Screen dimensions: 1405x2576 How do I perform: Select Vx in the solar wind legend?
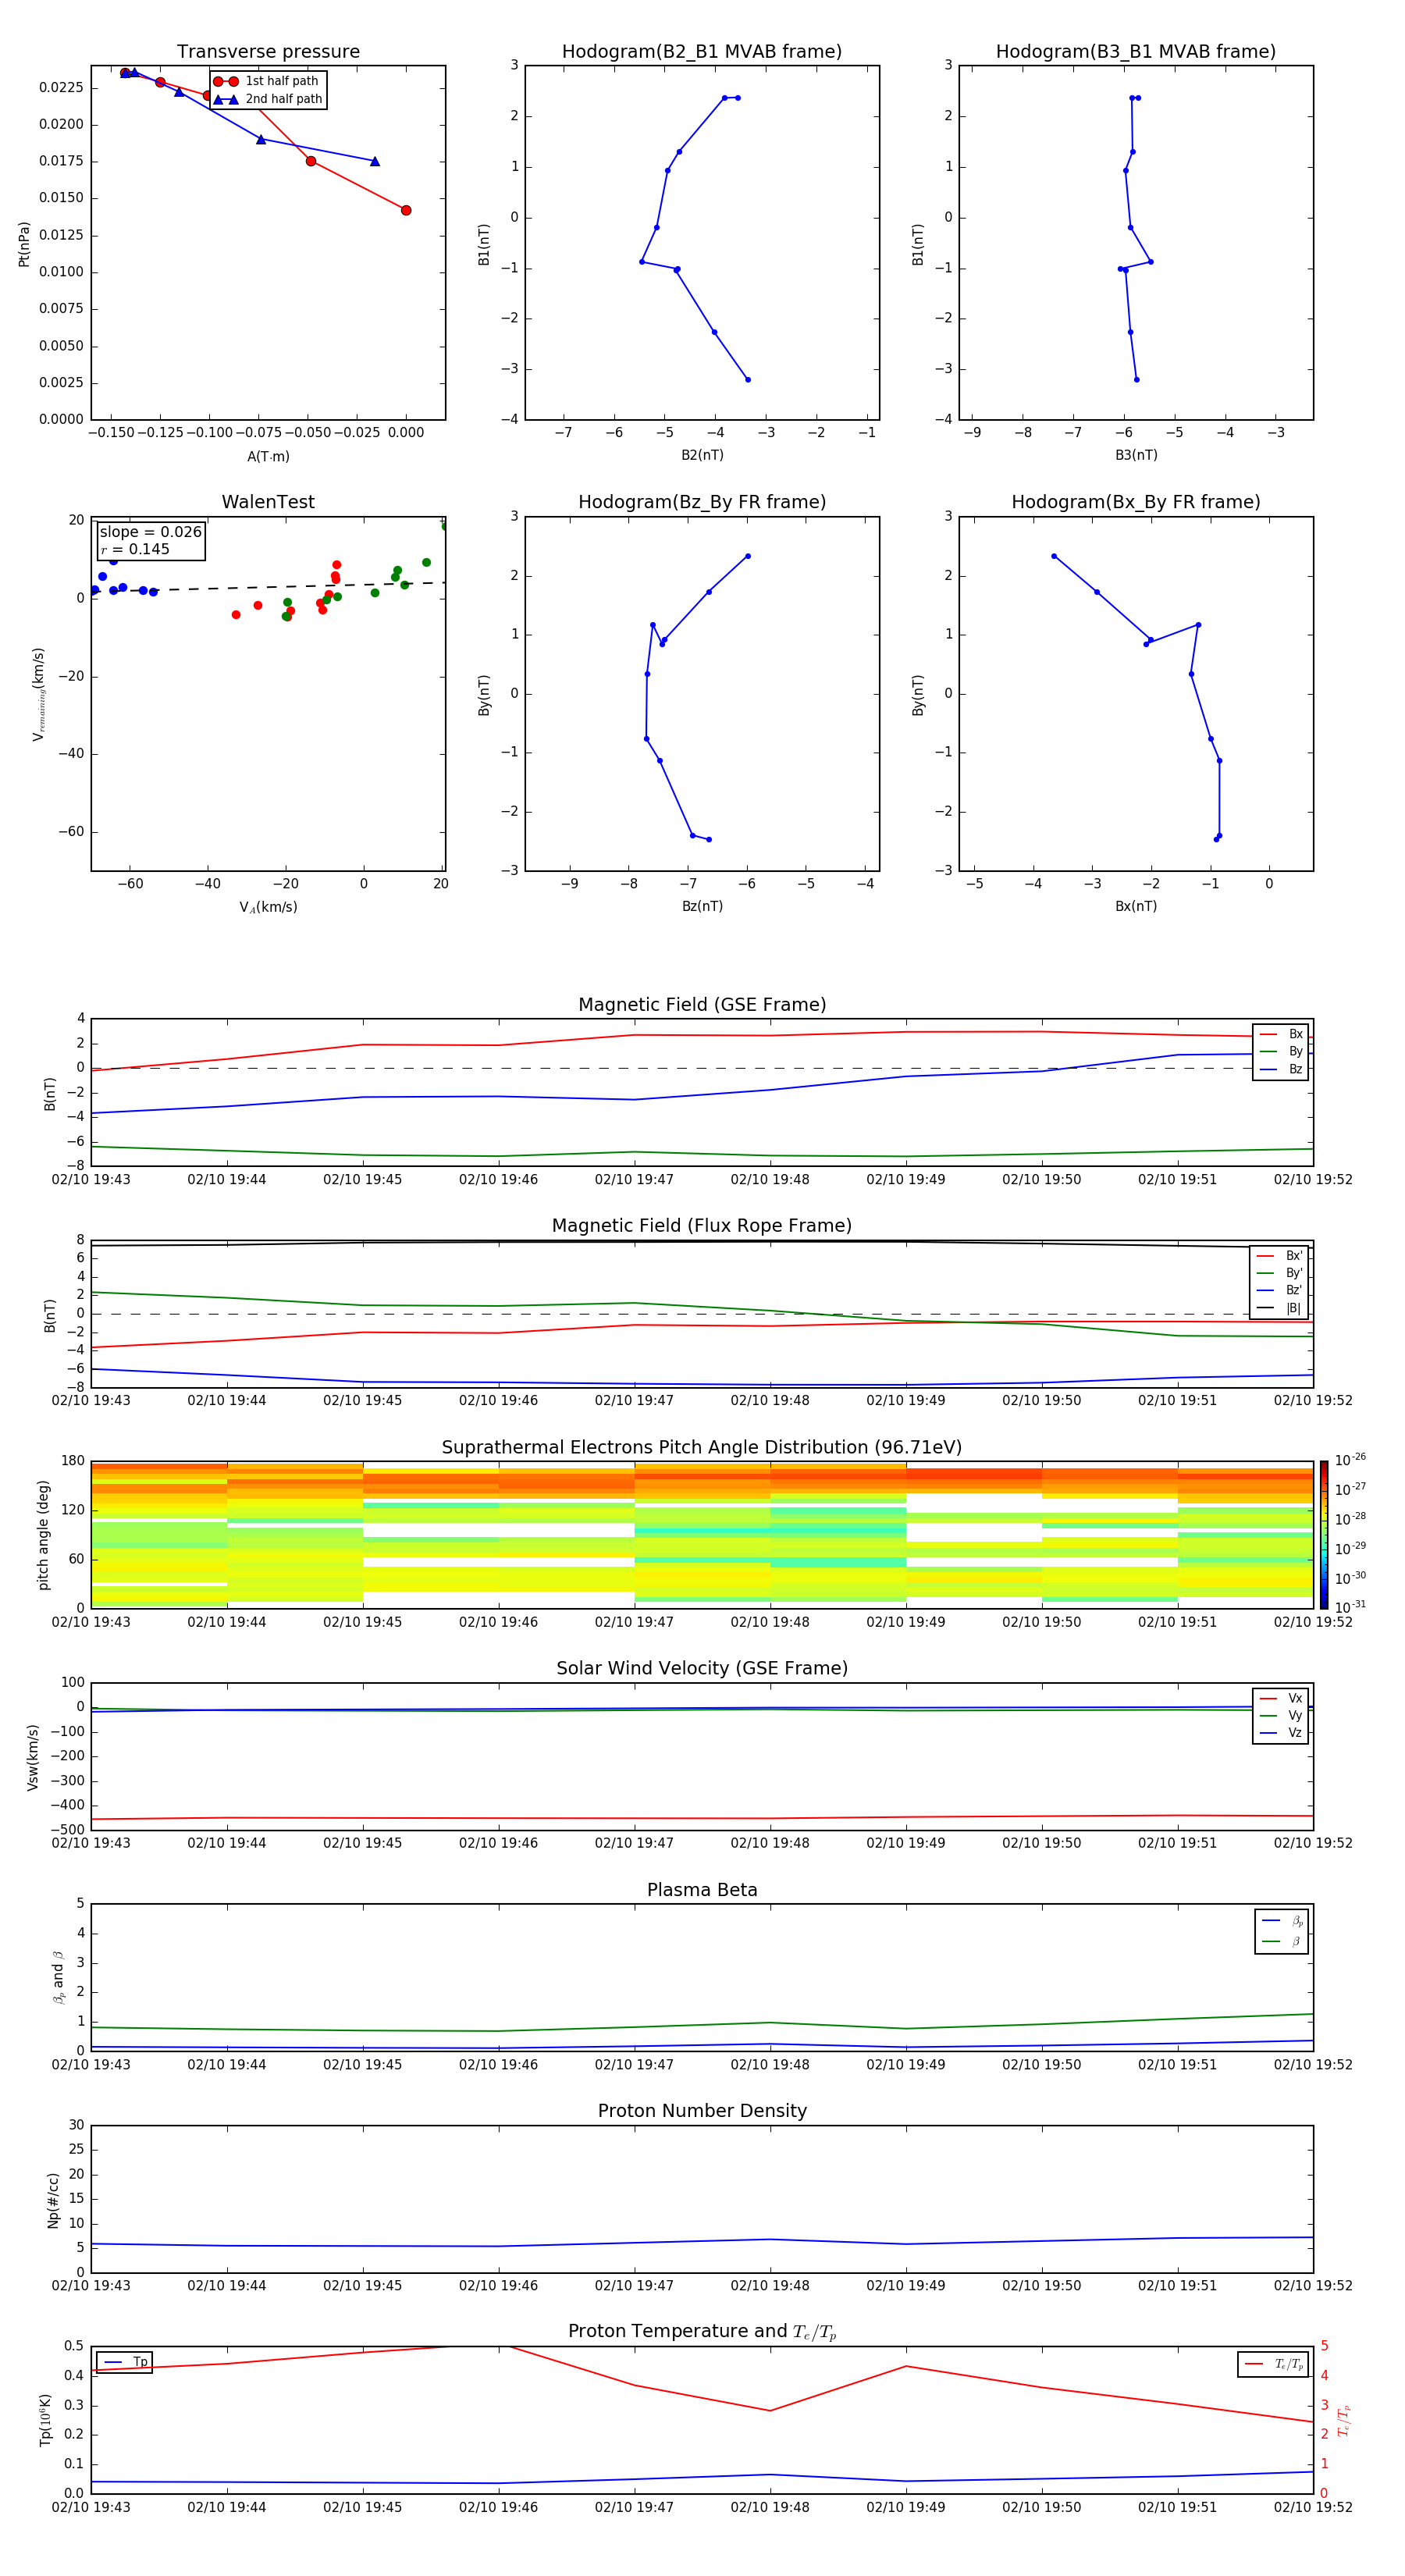[1281, 1698]
